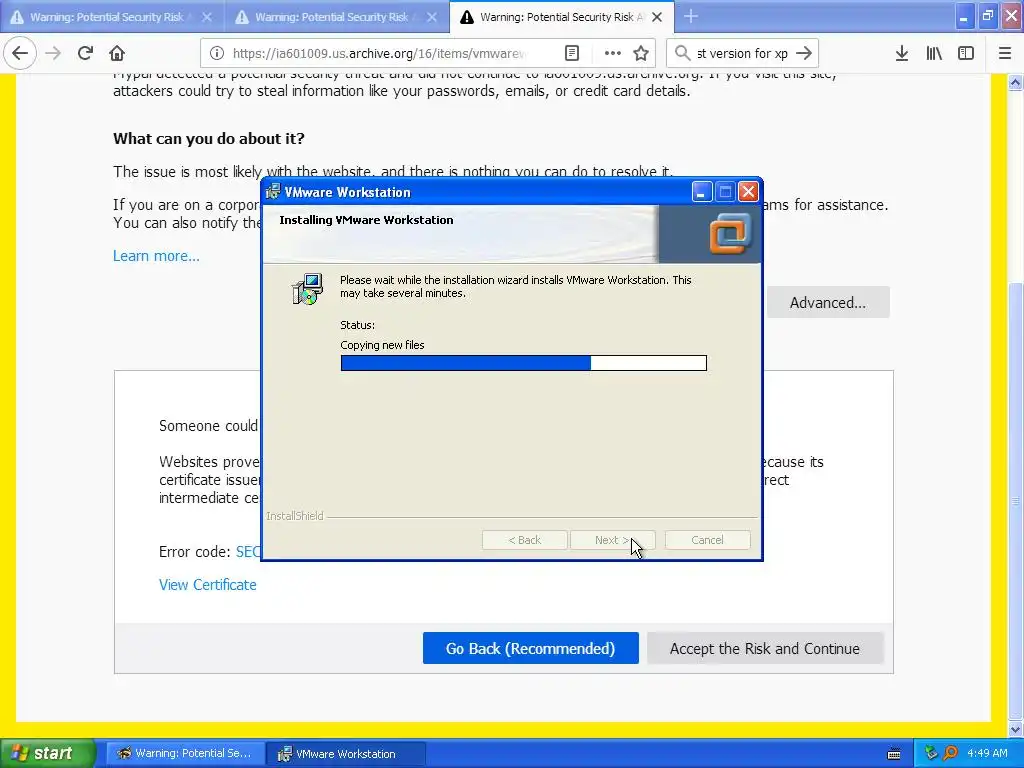Close the second Warning tab

point(432,17)
